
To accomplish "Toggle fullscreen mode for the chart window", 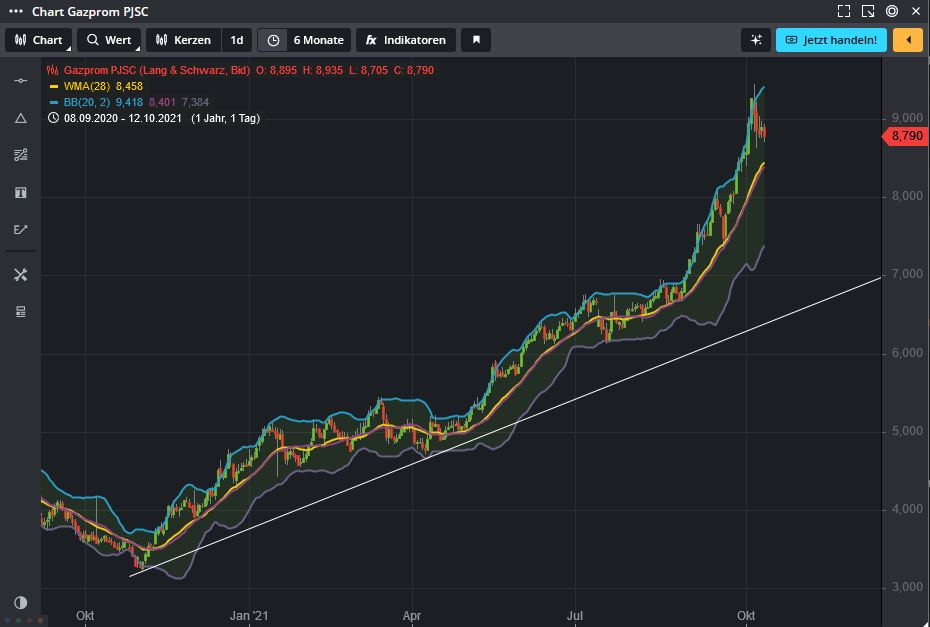I will point(844,12).
